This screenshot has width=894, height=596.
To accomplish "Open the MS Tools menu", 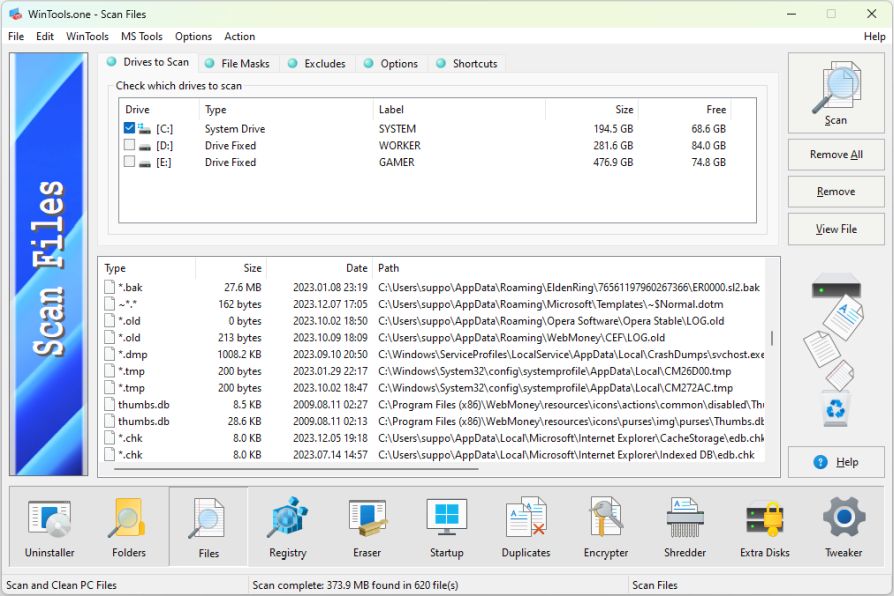I will [141, 37].
